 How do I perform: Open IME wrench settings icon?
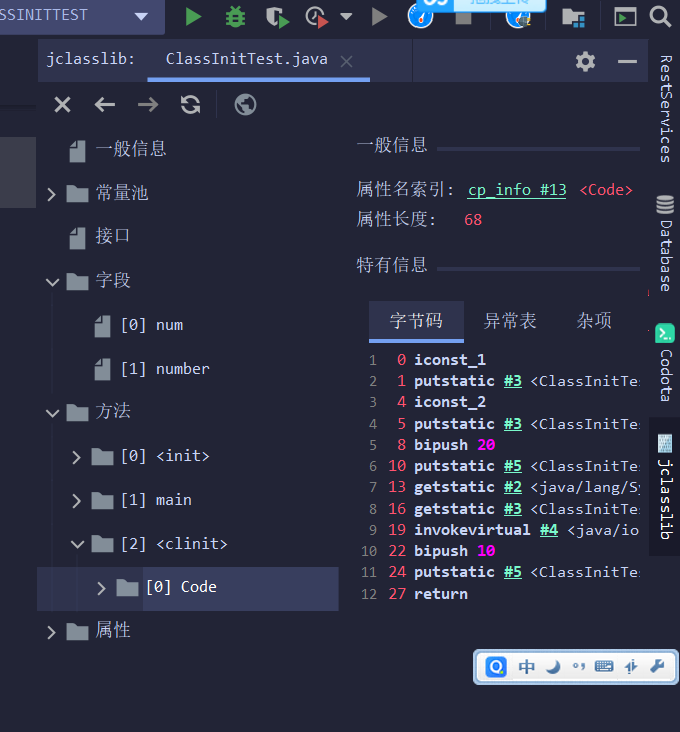[657, 666]
